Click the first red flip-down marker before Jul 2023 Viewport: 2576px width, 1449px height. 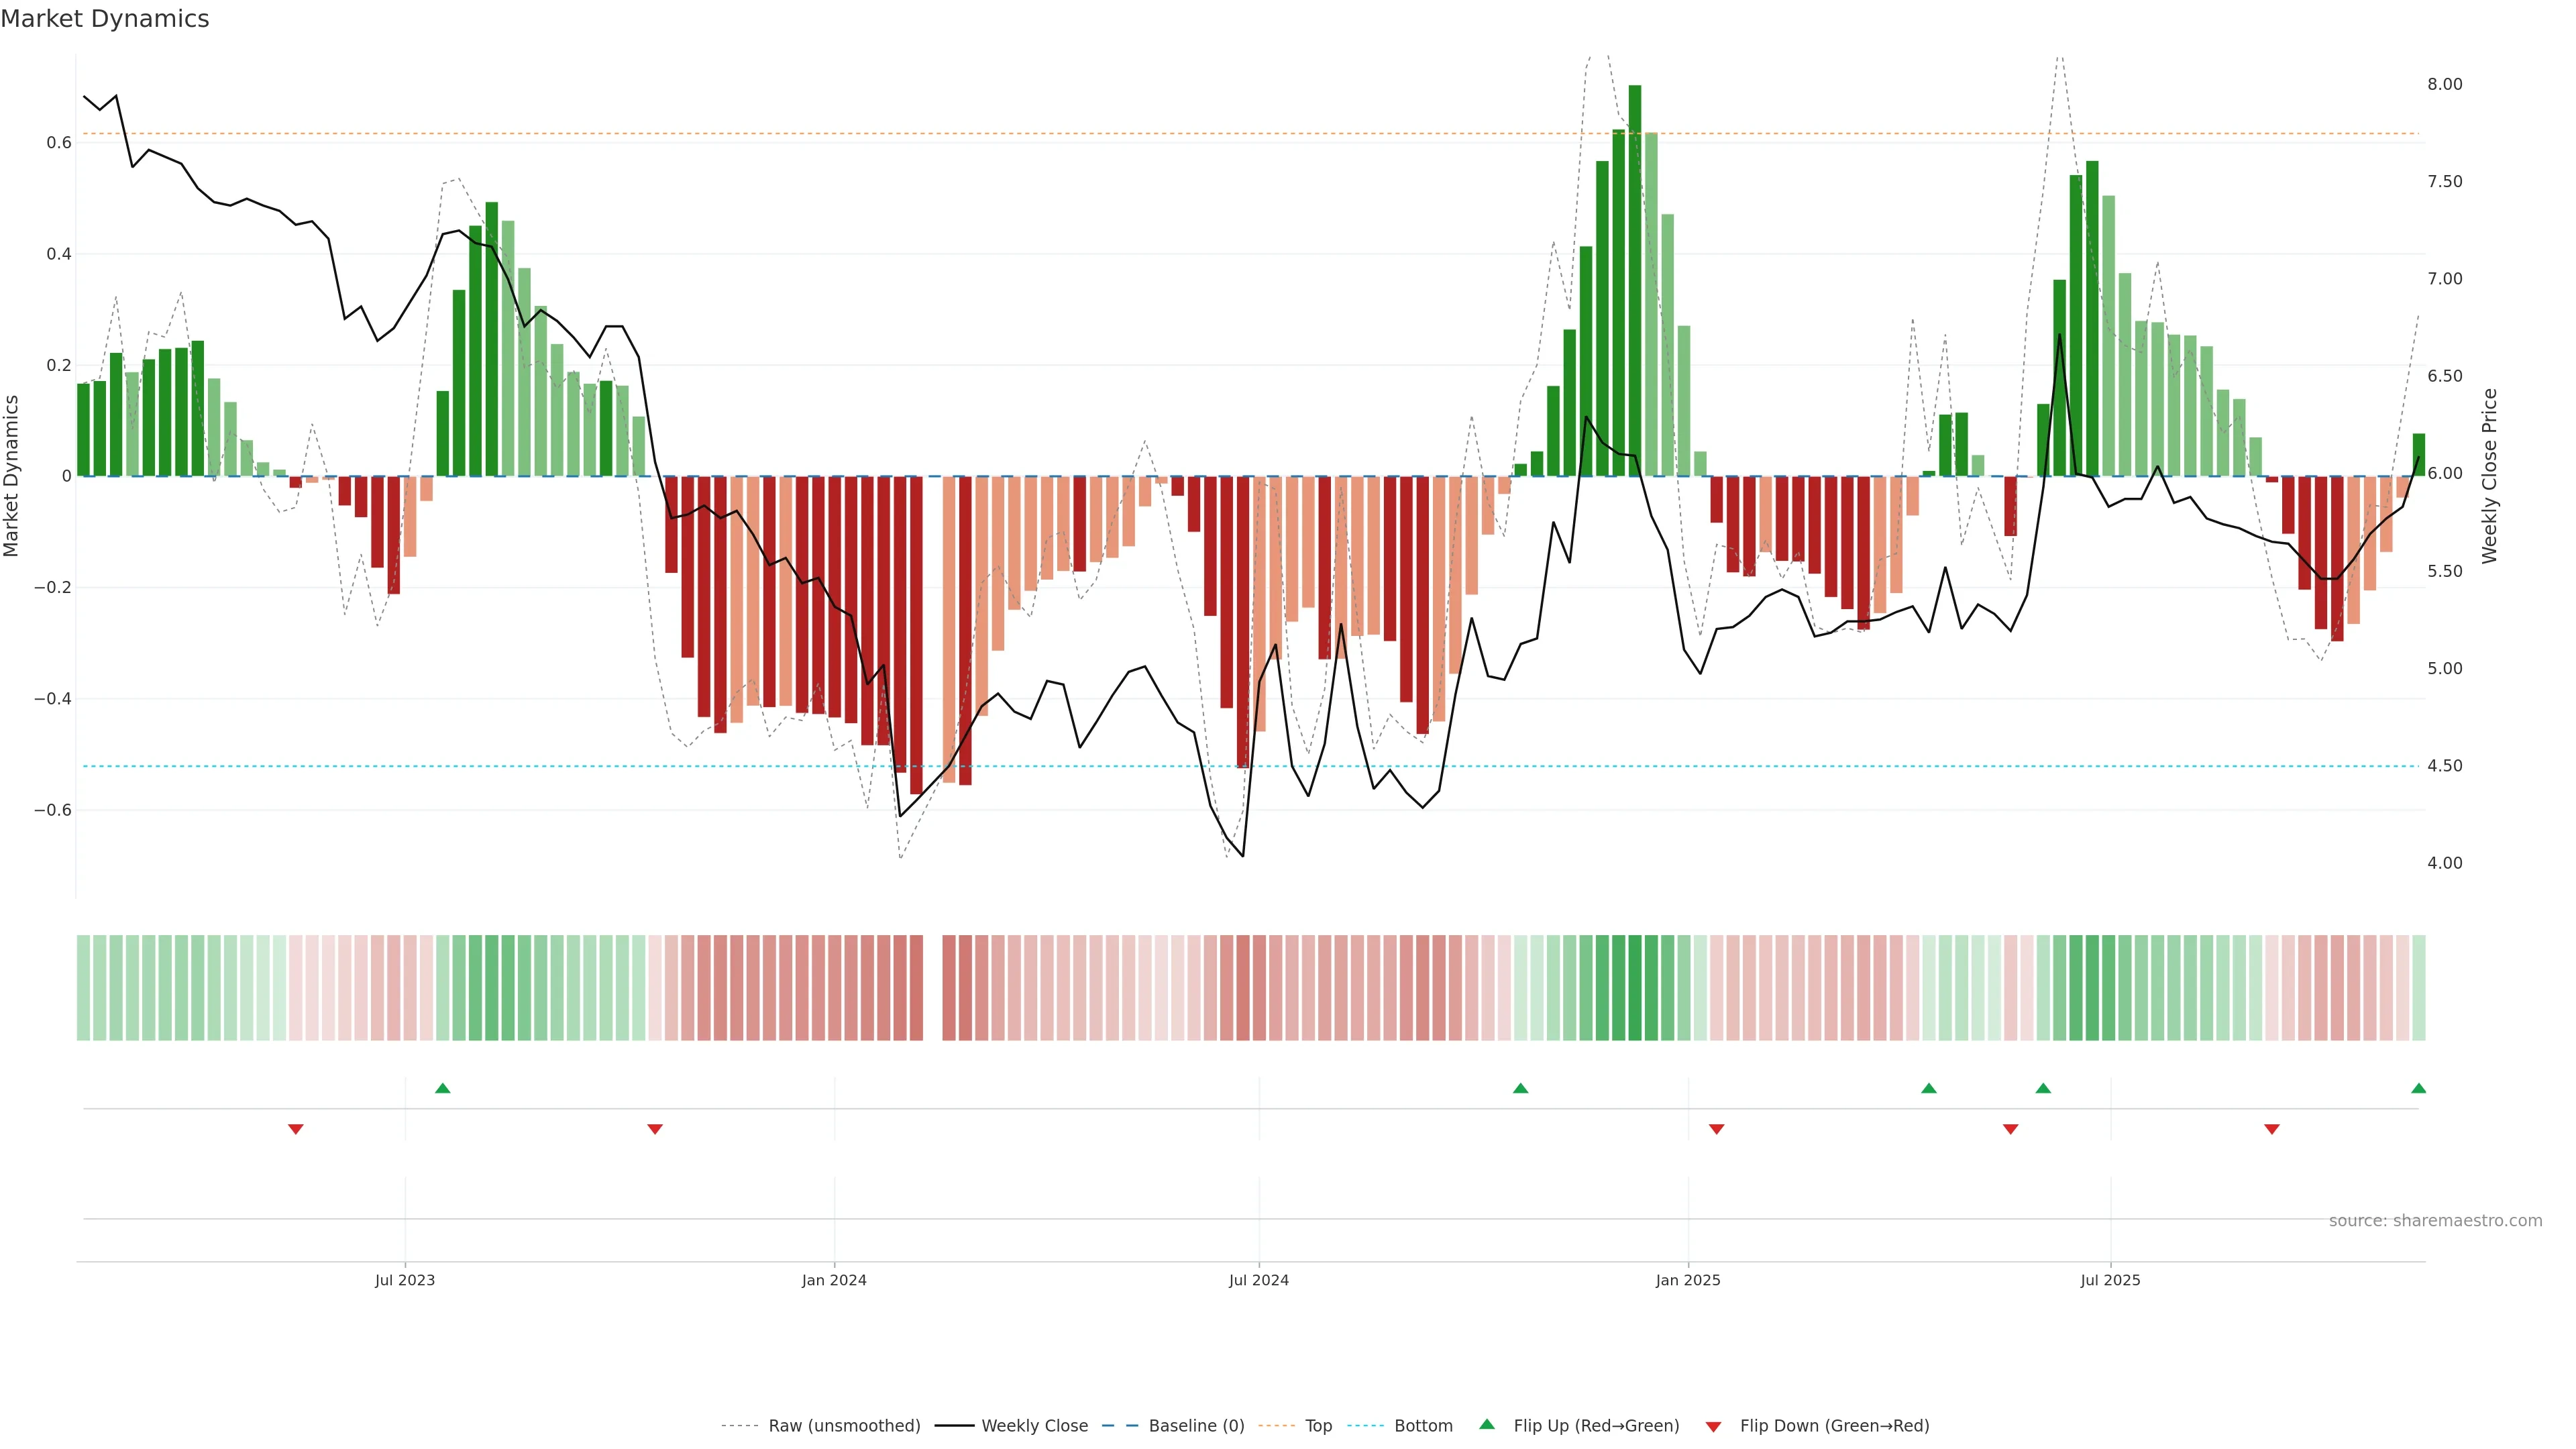(296, 1129)
